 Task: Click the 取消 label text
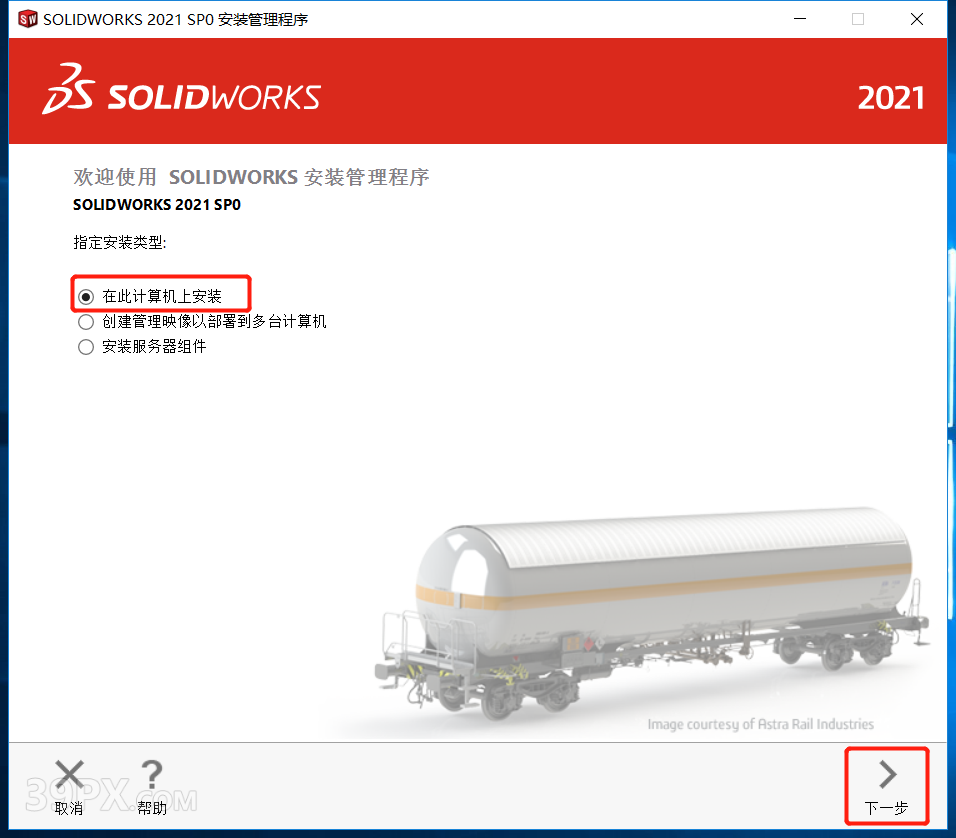pos(69,809)
